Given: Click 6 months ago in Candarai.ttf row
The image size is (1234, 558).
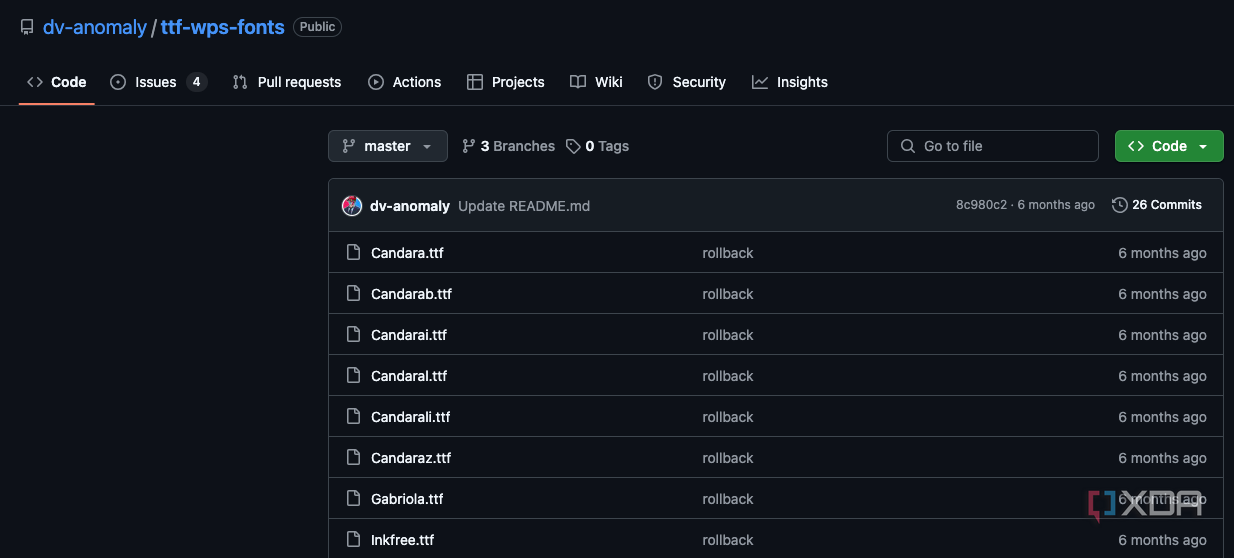Looking at the screenshot, I should 1162,335.
